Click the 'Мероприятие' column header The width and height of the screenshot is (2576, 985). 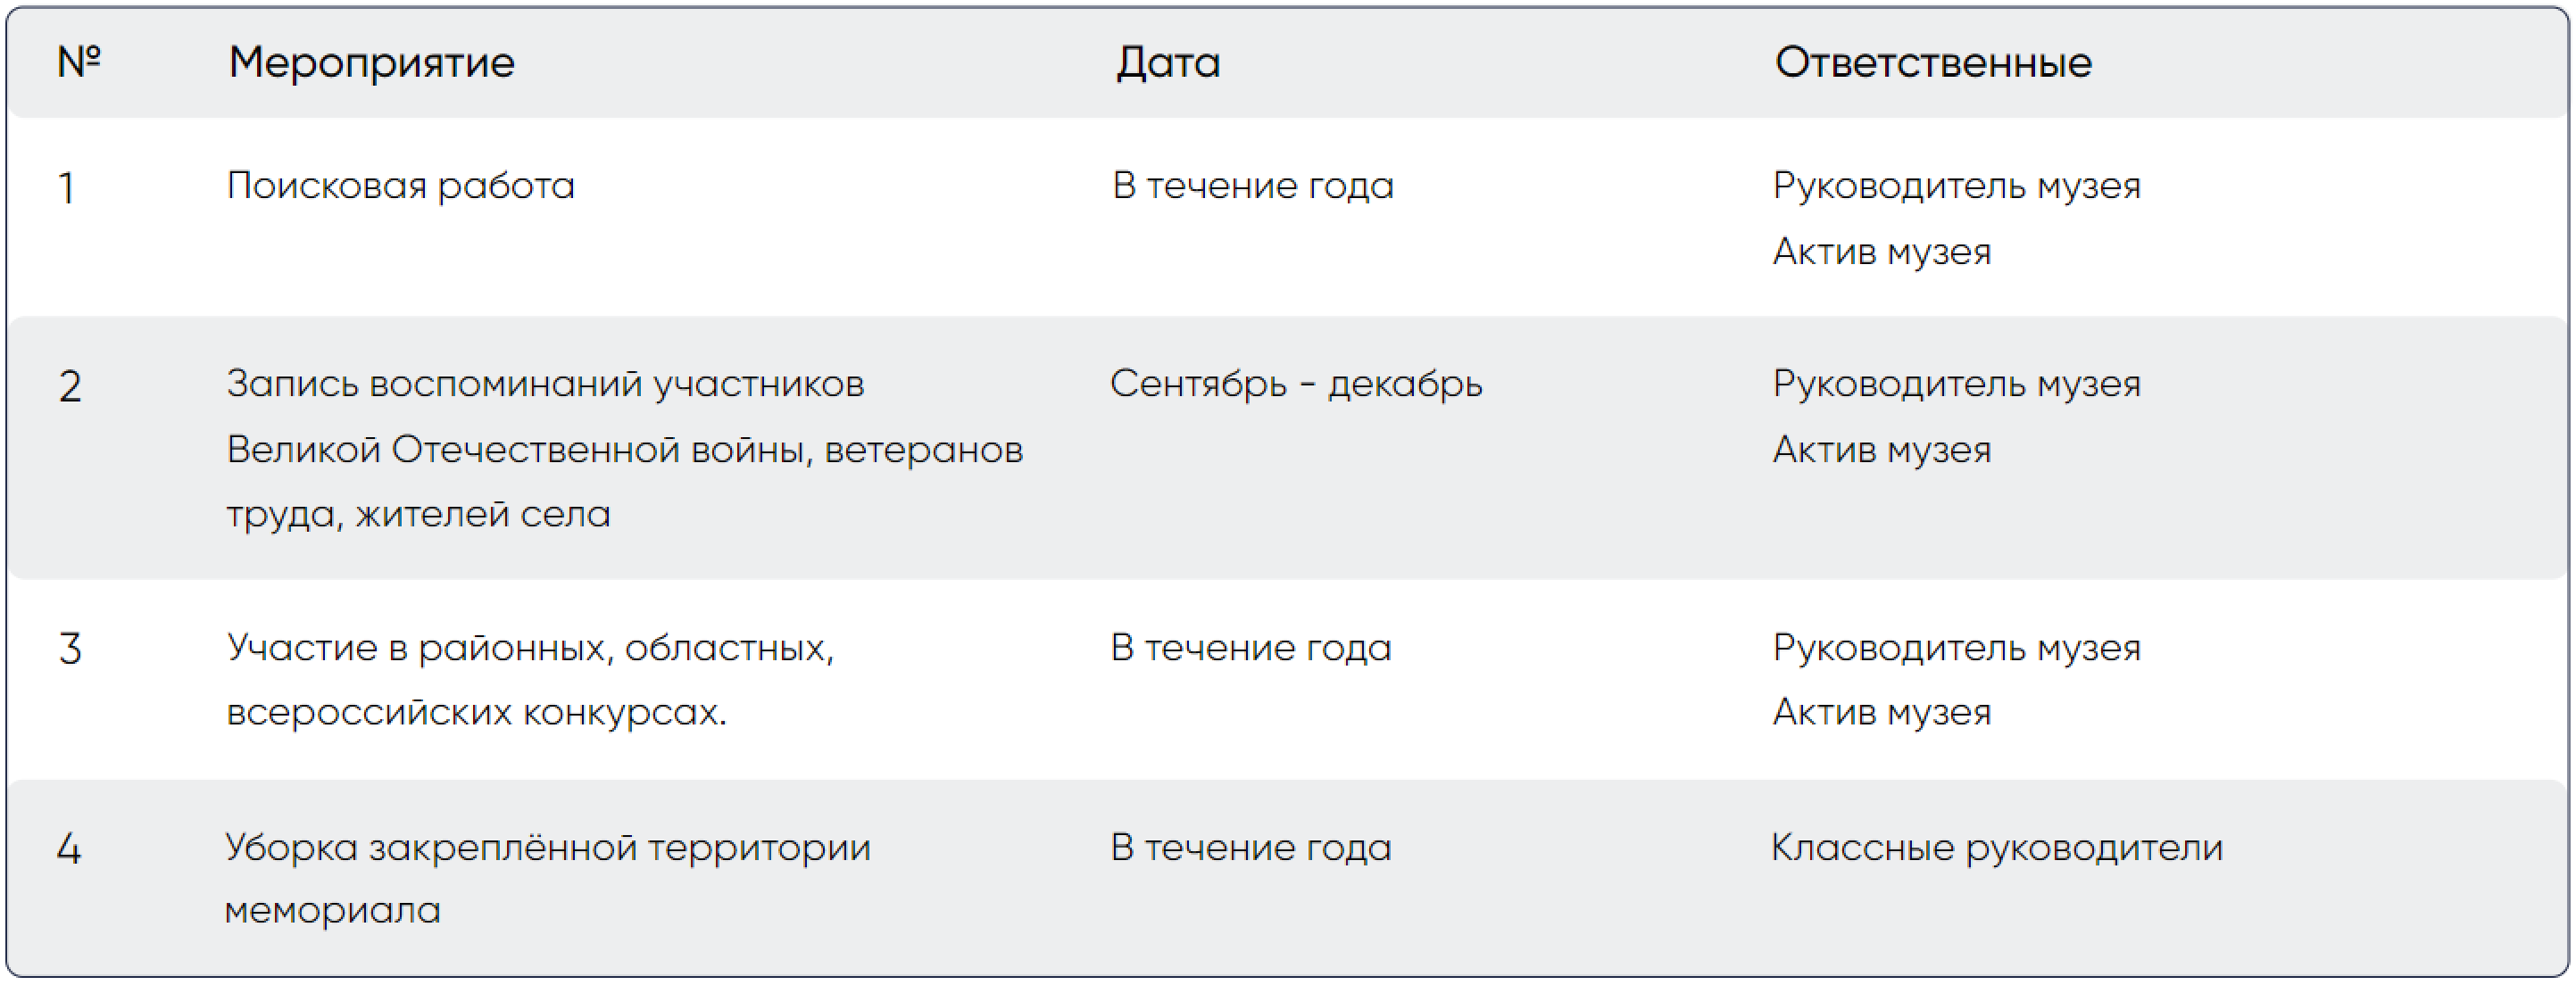(x=371, y=63)
